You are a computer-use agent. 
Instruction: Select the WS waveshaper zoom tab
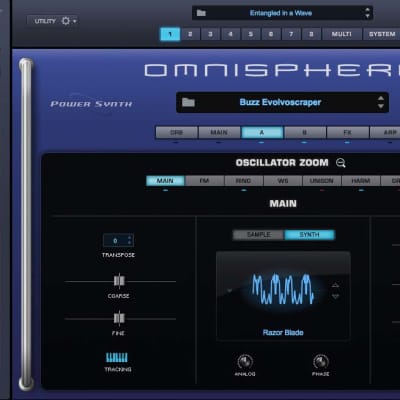(x=283, y=181)
